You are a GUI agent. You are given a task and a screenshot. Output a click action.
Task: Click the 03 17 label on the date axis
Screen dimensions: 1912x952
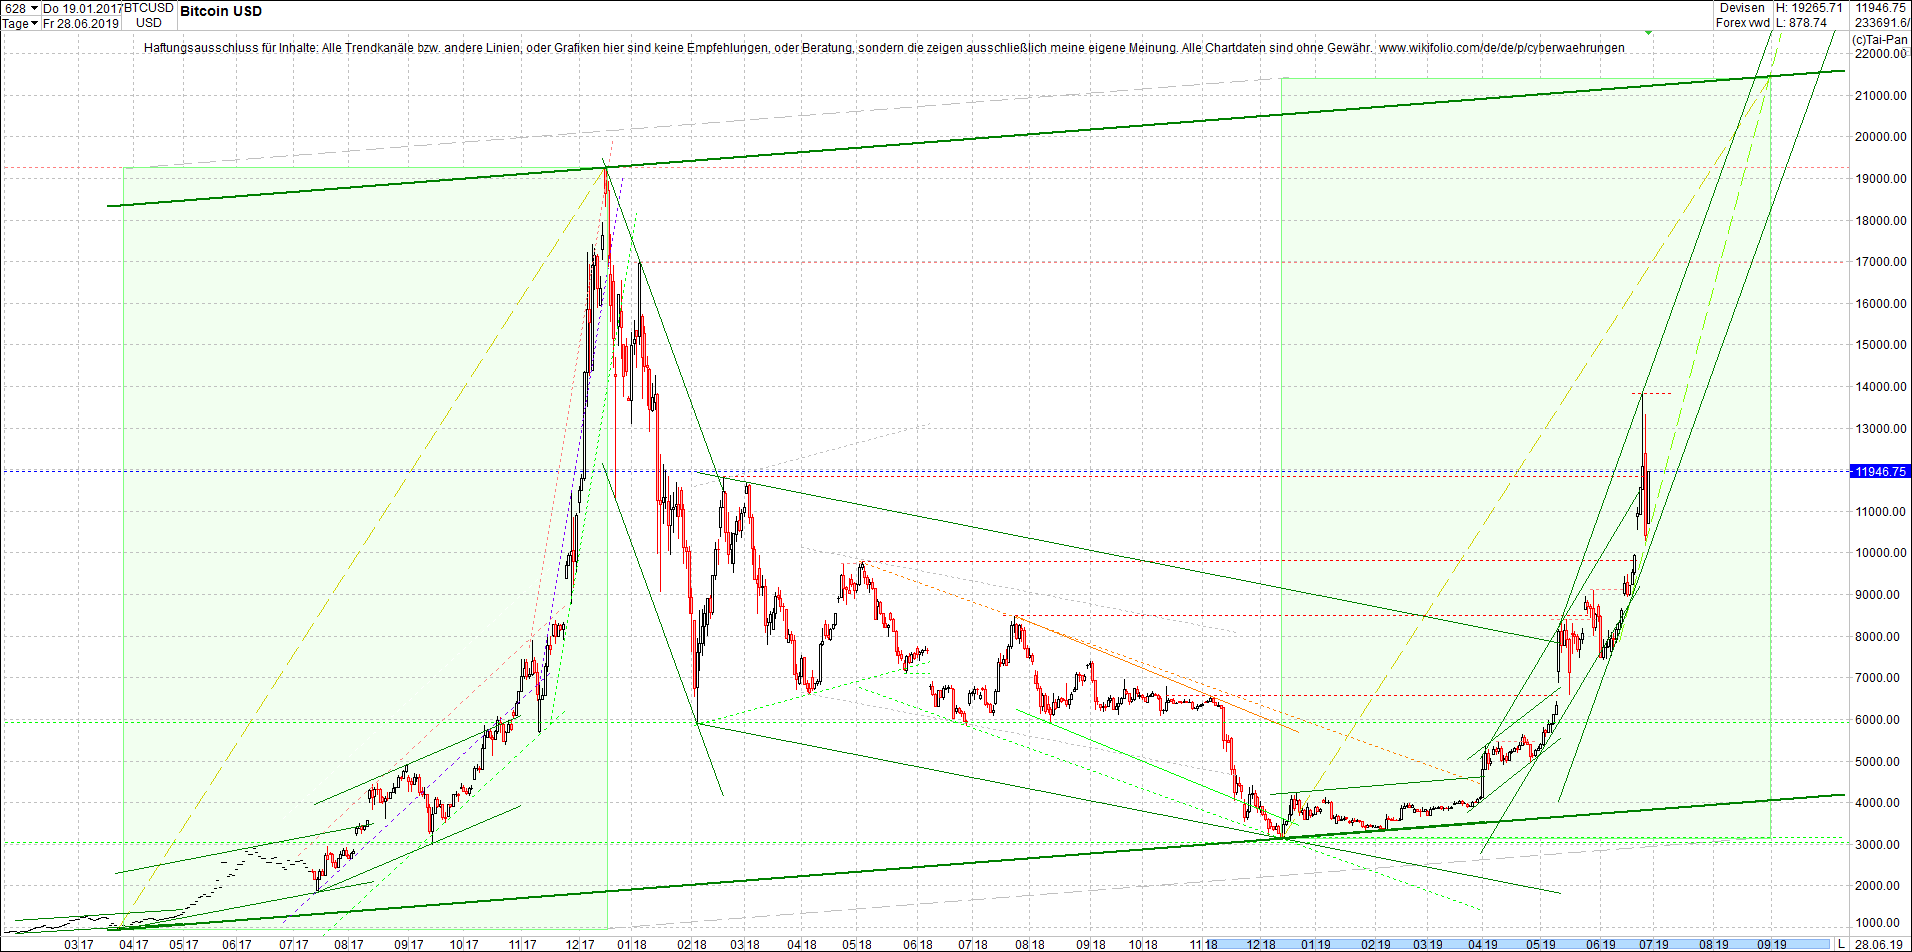(80, 943)
